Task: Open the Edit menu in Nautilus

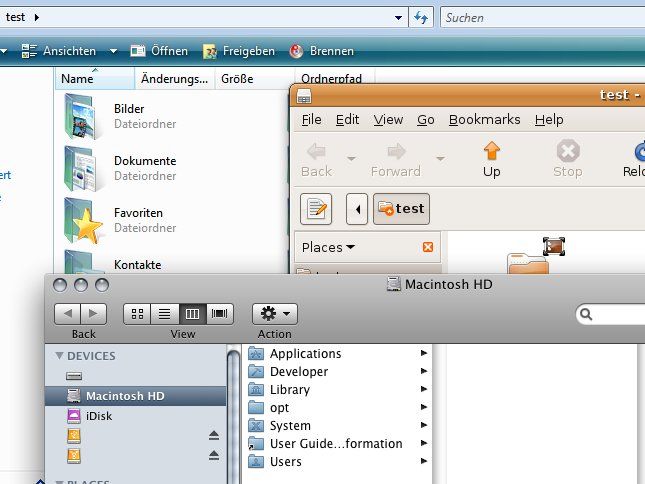Action: (347, 119)
